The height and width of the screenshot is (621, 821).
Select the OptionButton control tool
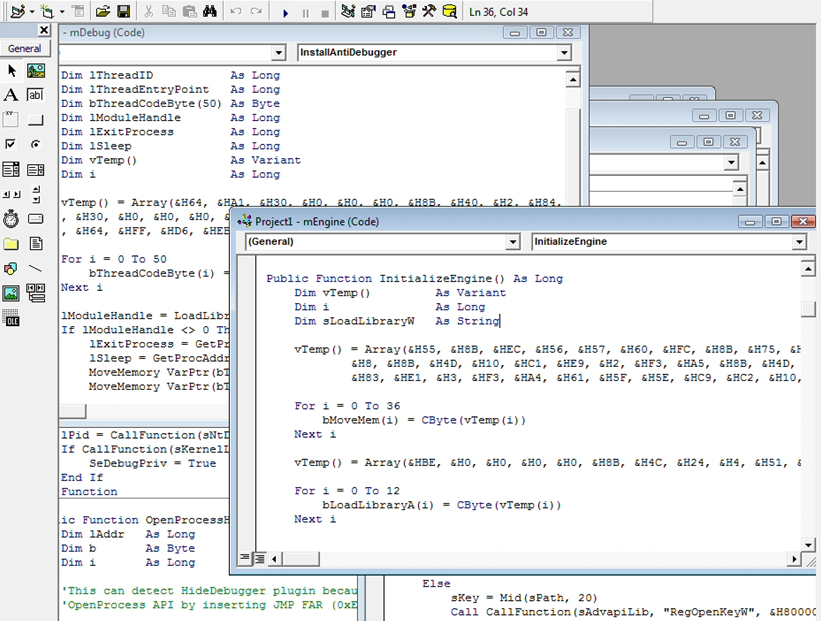click(x=35, y=143)
